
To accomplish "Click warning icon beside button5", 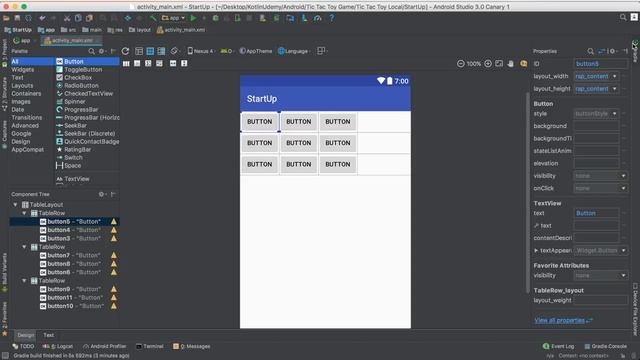I will (114, 222).
